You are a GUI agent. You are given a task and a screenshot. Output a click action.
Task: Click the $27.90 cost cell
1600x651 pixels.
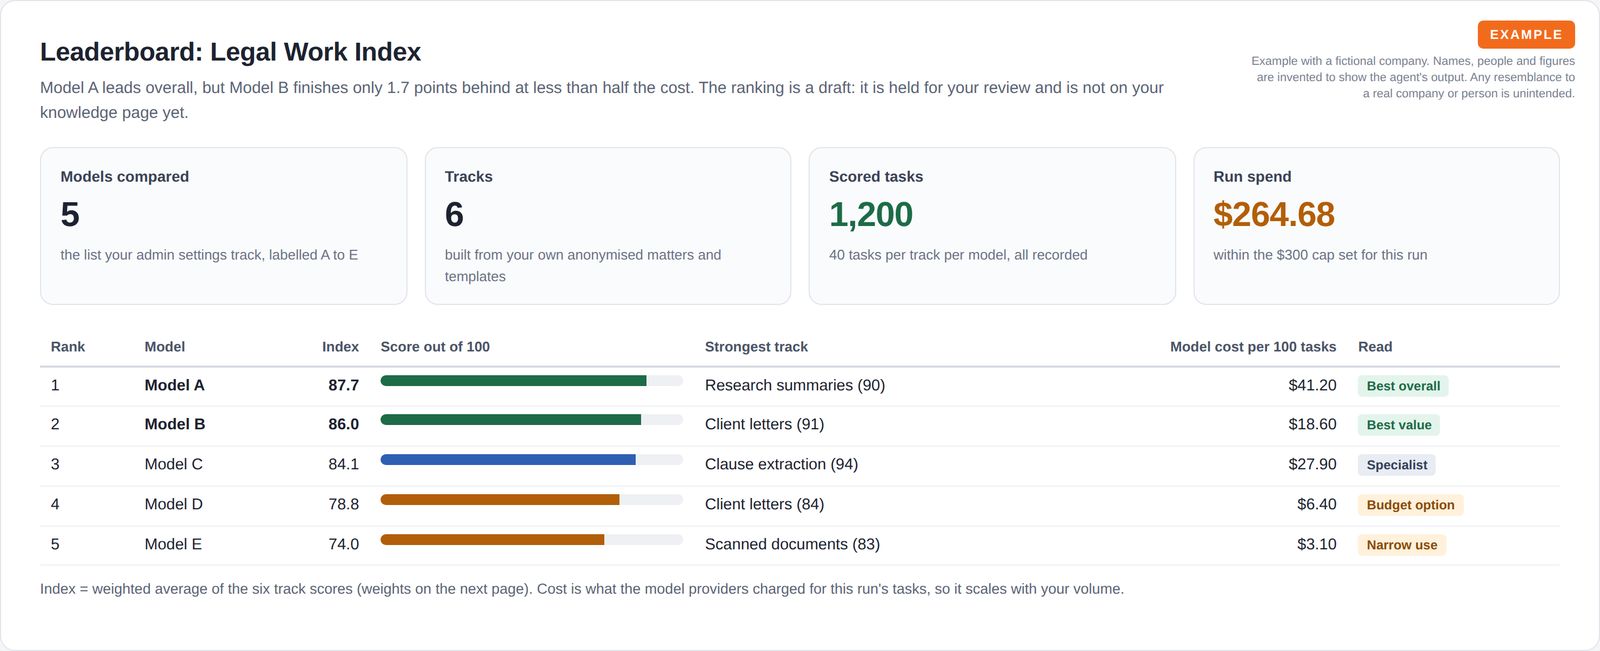point(1312,464)
